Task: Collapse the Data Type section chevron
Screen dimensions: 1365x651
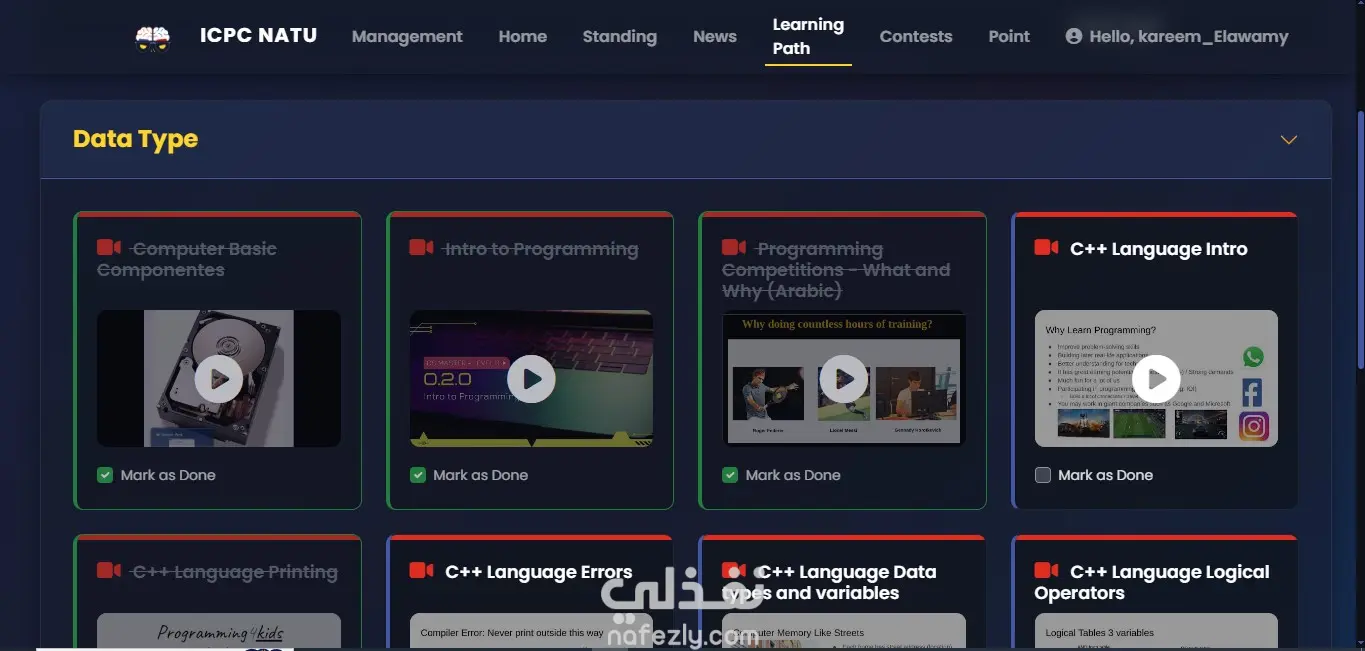Action: pyautogui.click(x=1289, y=140)
